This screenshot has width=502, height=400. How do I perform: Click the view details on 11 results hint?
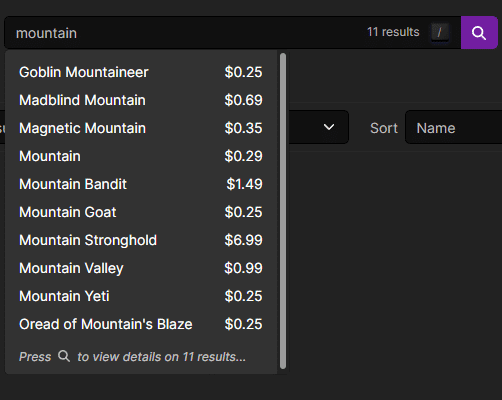[x=132, y=357]
